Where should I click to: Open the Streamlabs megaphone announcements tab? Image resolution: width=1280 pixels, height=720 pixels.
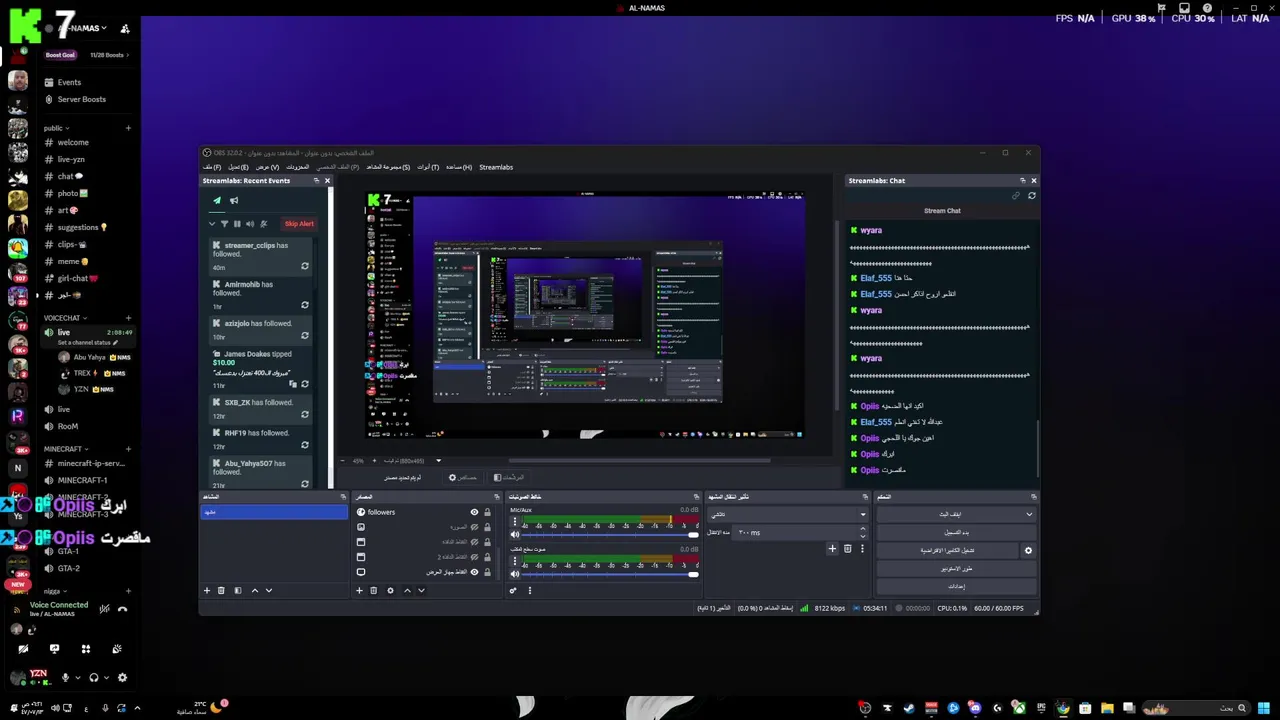click(x=234, y=201)
